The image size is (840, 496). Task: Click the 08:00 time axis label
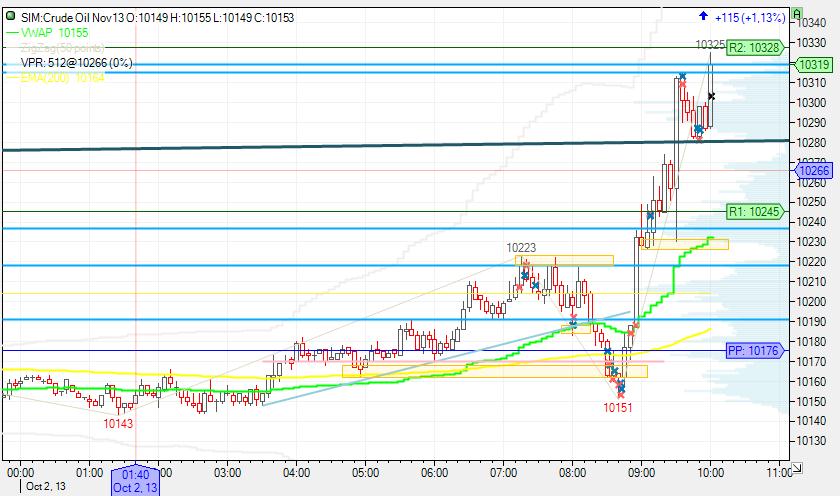click(572, 472)
